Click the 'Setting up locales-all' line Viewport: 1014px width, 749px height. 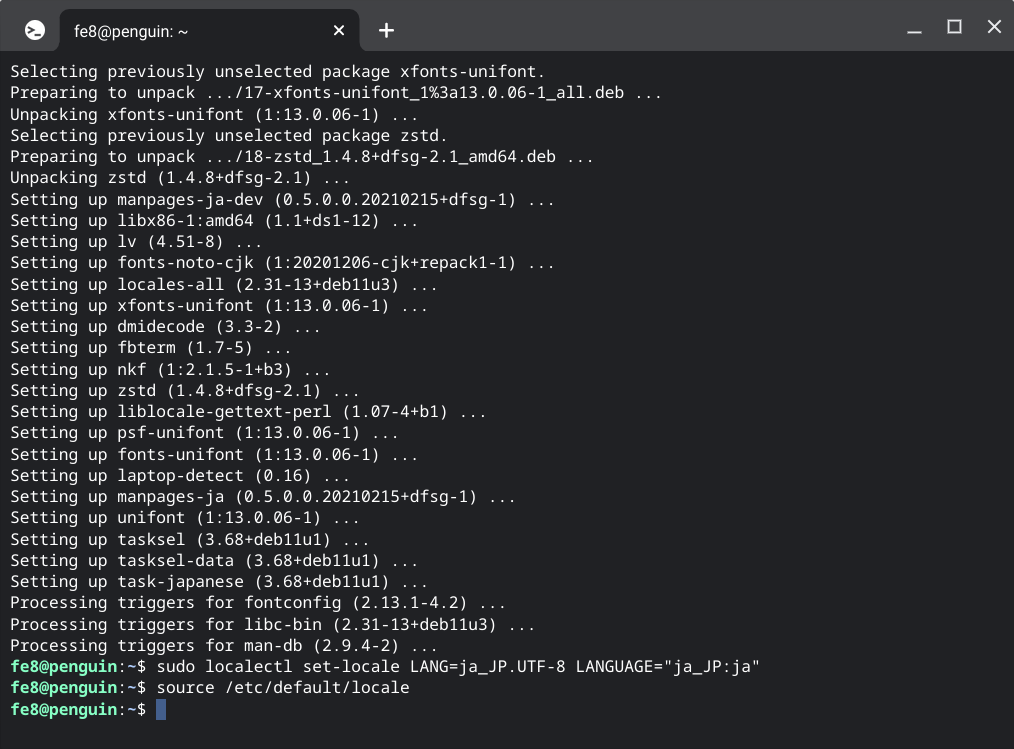(224, 284)
